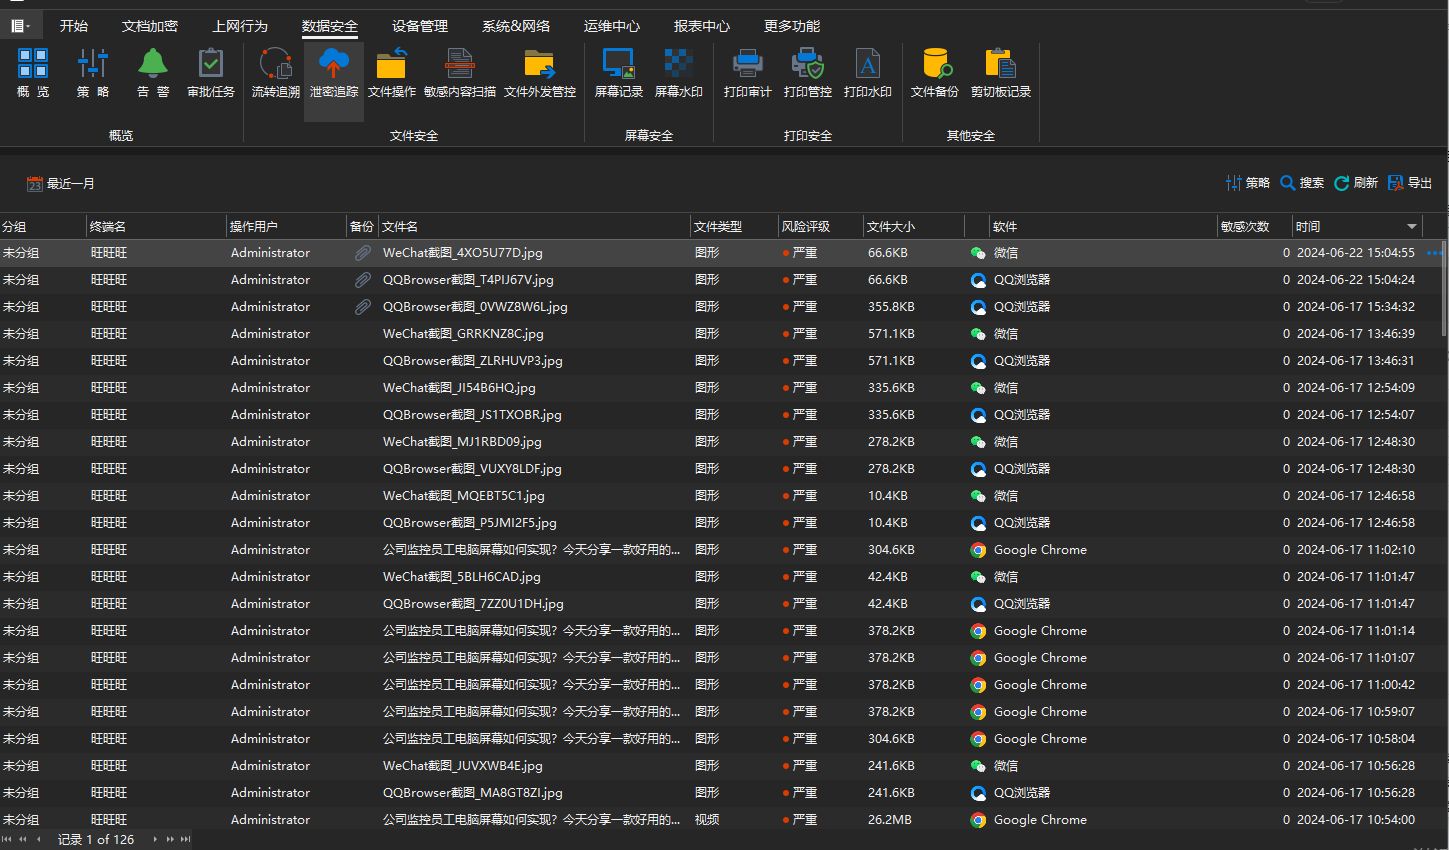The width and height of the screenshot is (1449, 850).
Task: Open 打印管控 print control
Action: click(x=808, y=73)
